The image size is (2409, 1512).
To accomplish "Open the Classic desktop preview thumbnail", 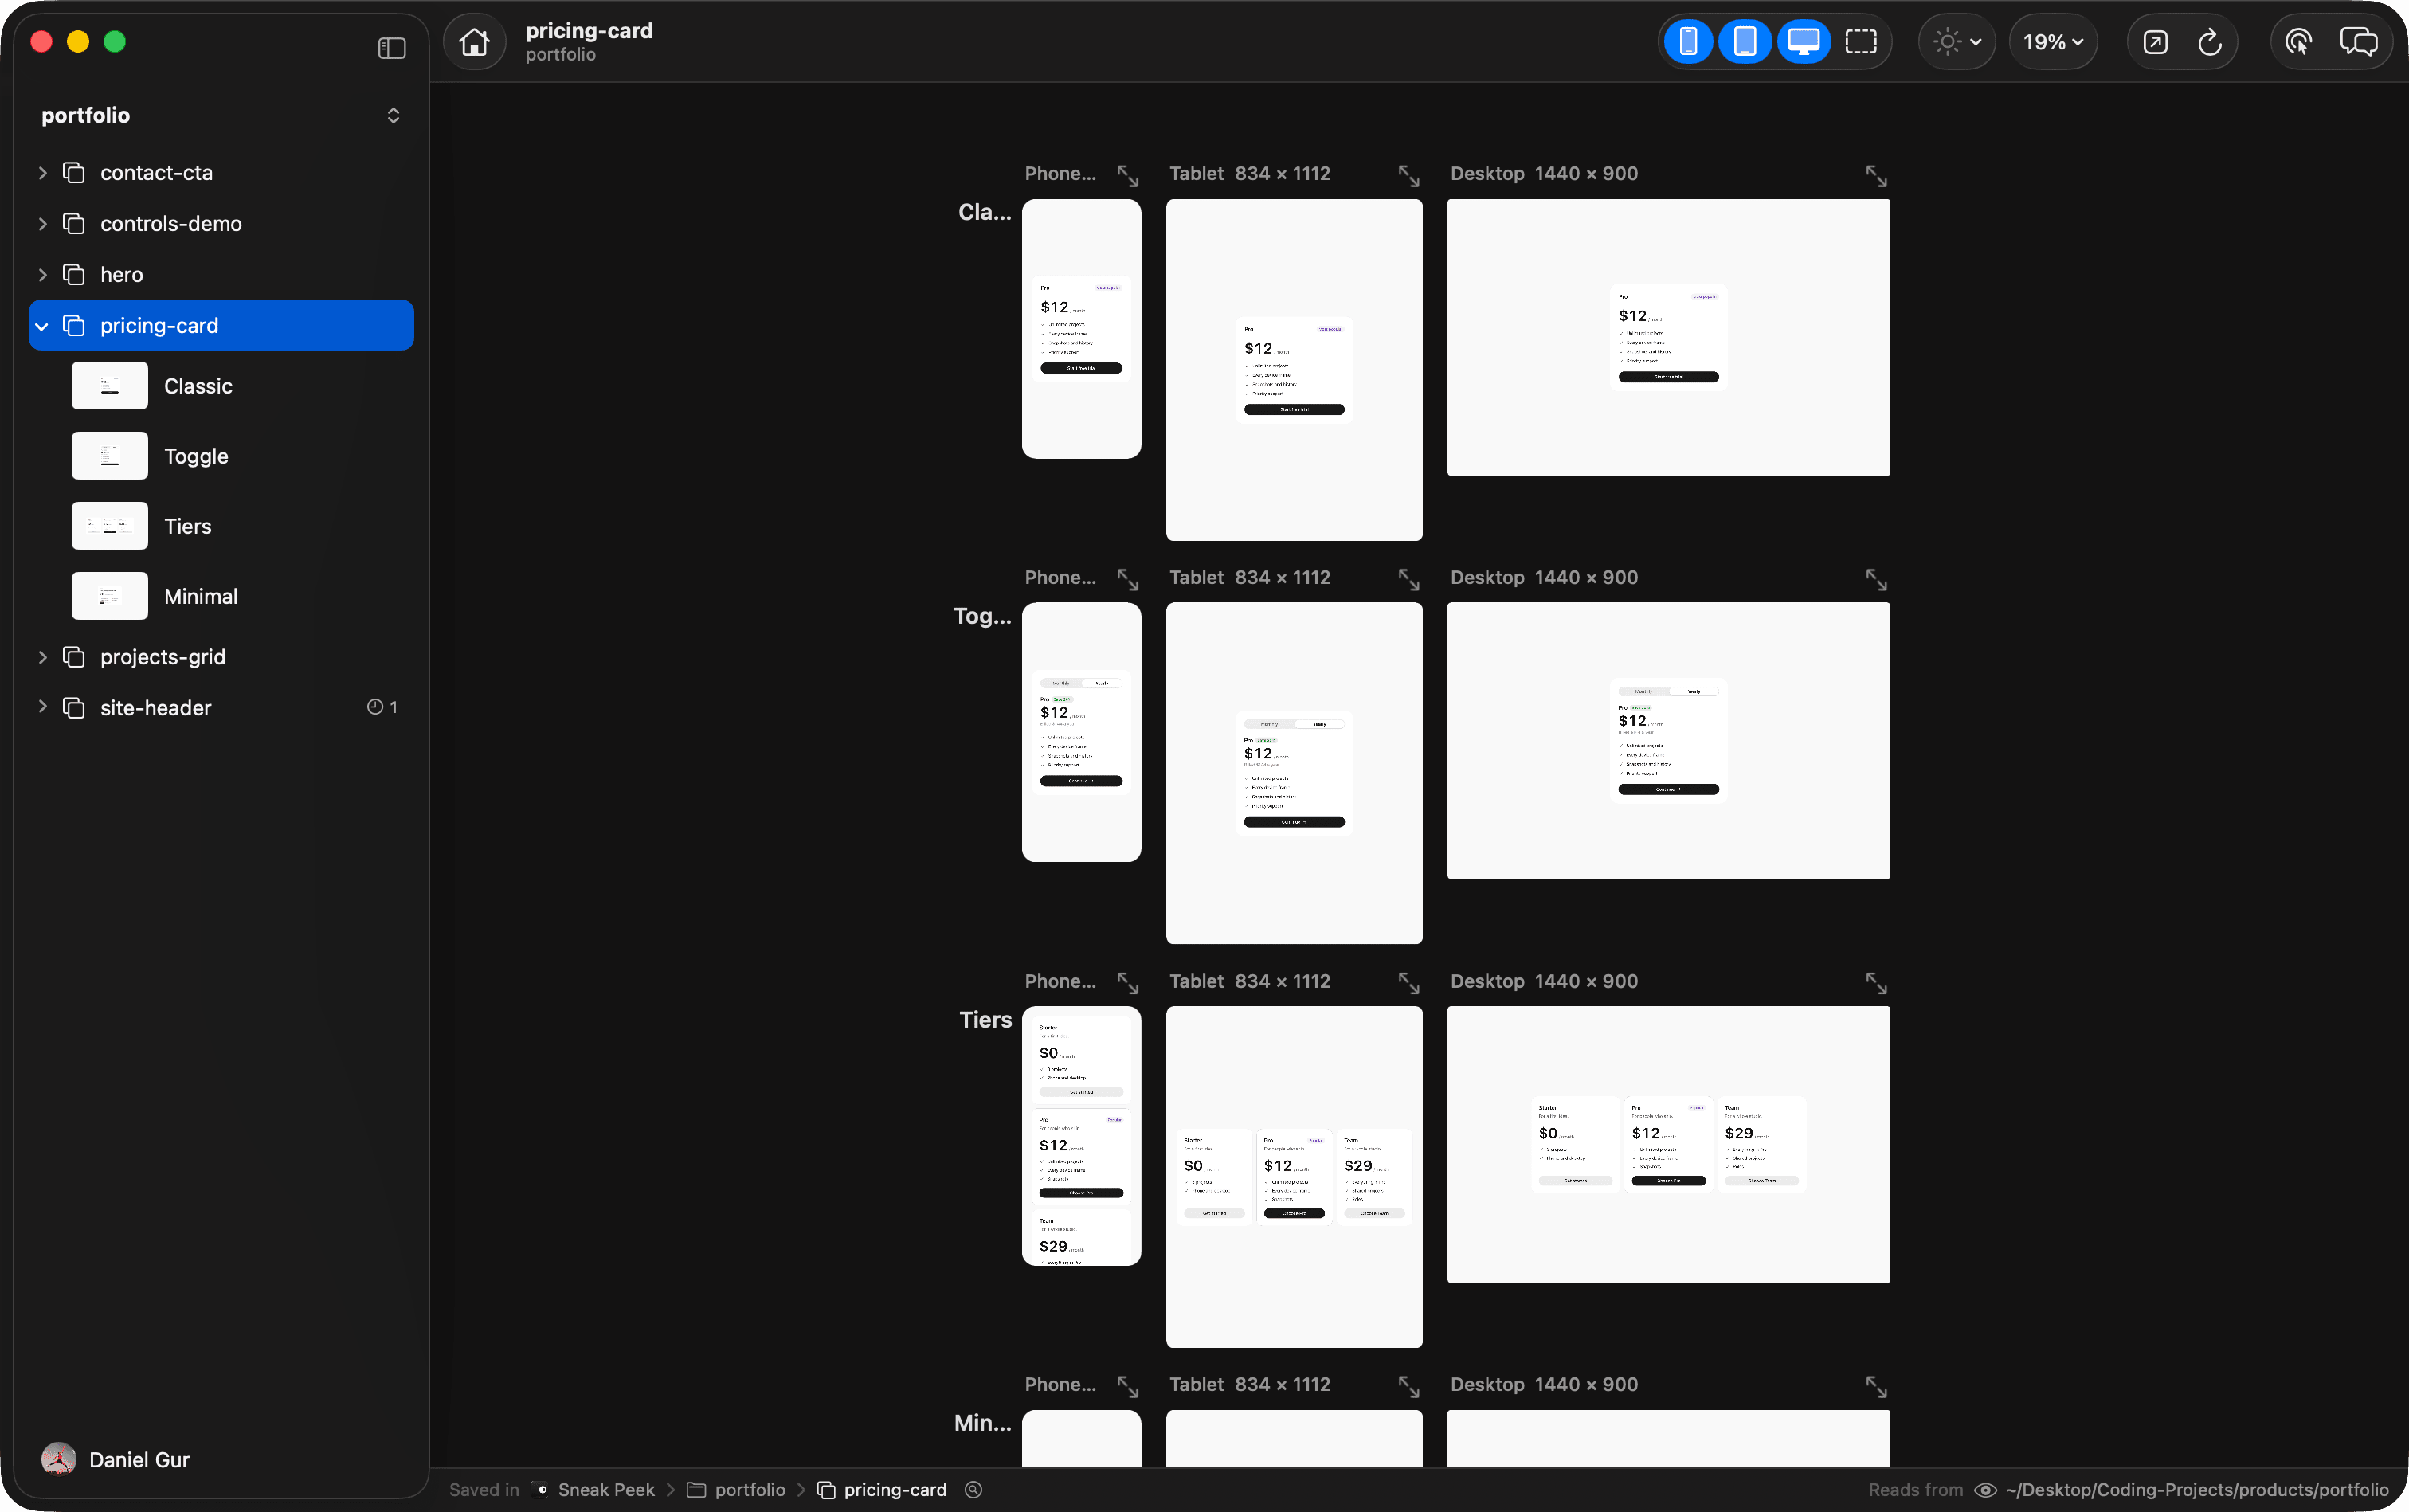I will [1668, 337].
